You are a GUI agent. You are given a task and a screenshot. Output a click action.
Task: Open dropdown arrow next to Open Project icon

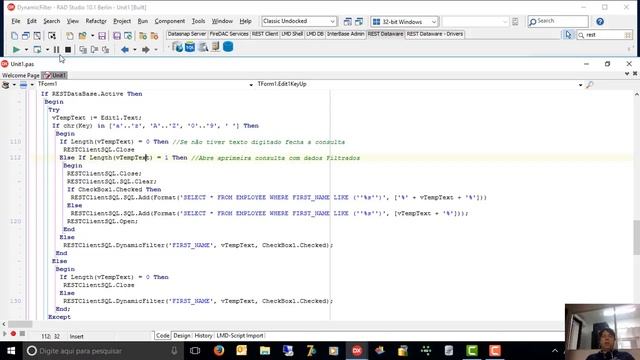point(92,36)
